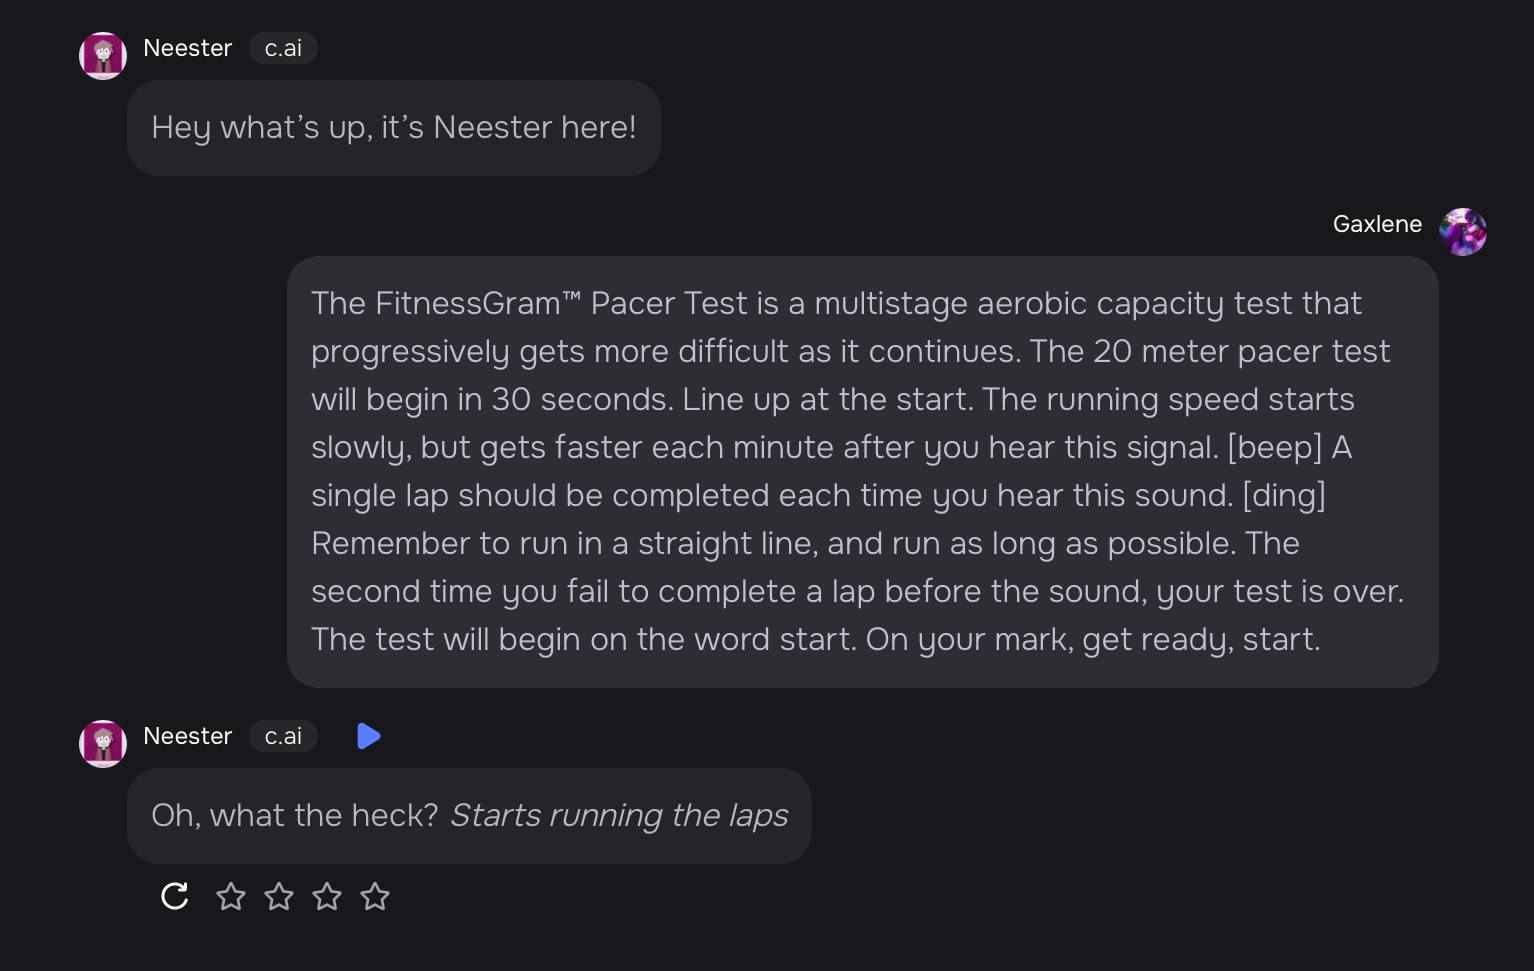Click the Neester name above last reply

point(188,736)
